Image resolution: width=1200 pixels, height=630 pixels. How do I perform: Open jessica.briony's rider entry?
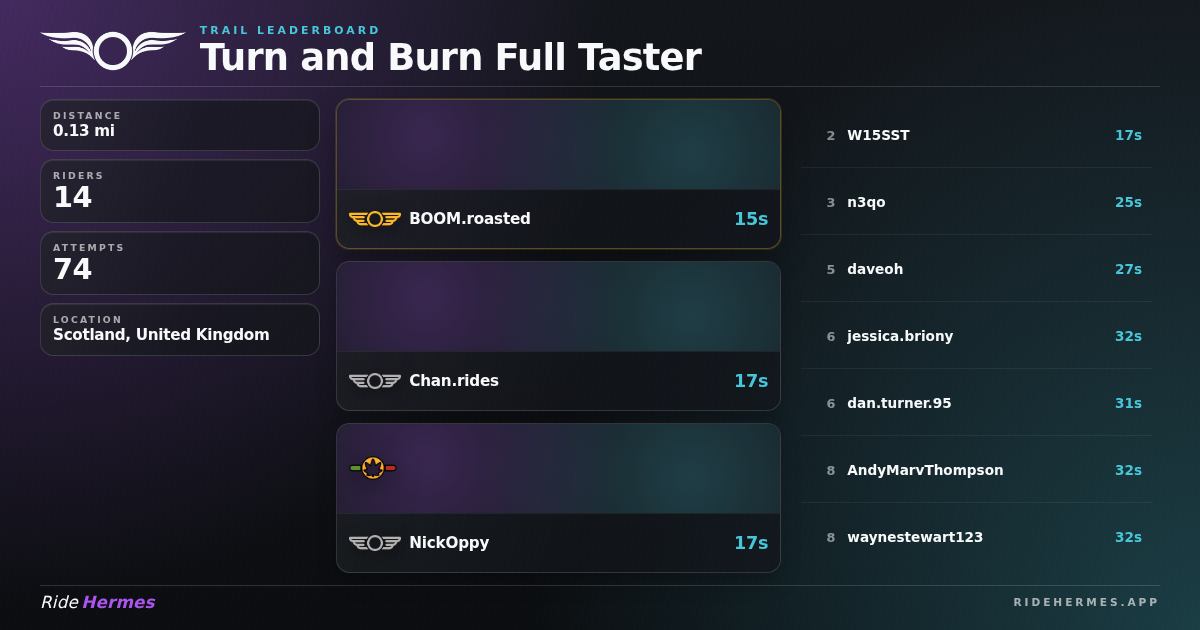[x=976, y=336]
